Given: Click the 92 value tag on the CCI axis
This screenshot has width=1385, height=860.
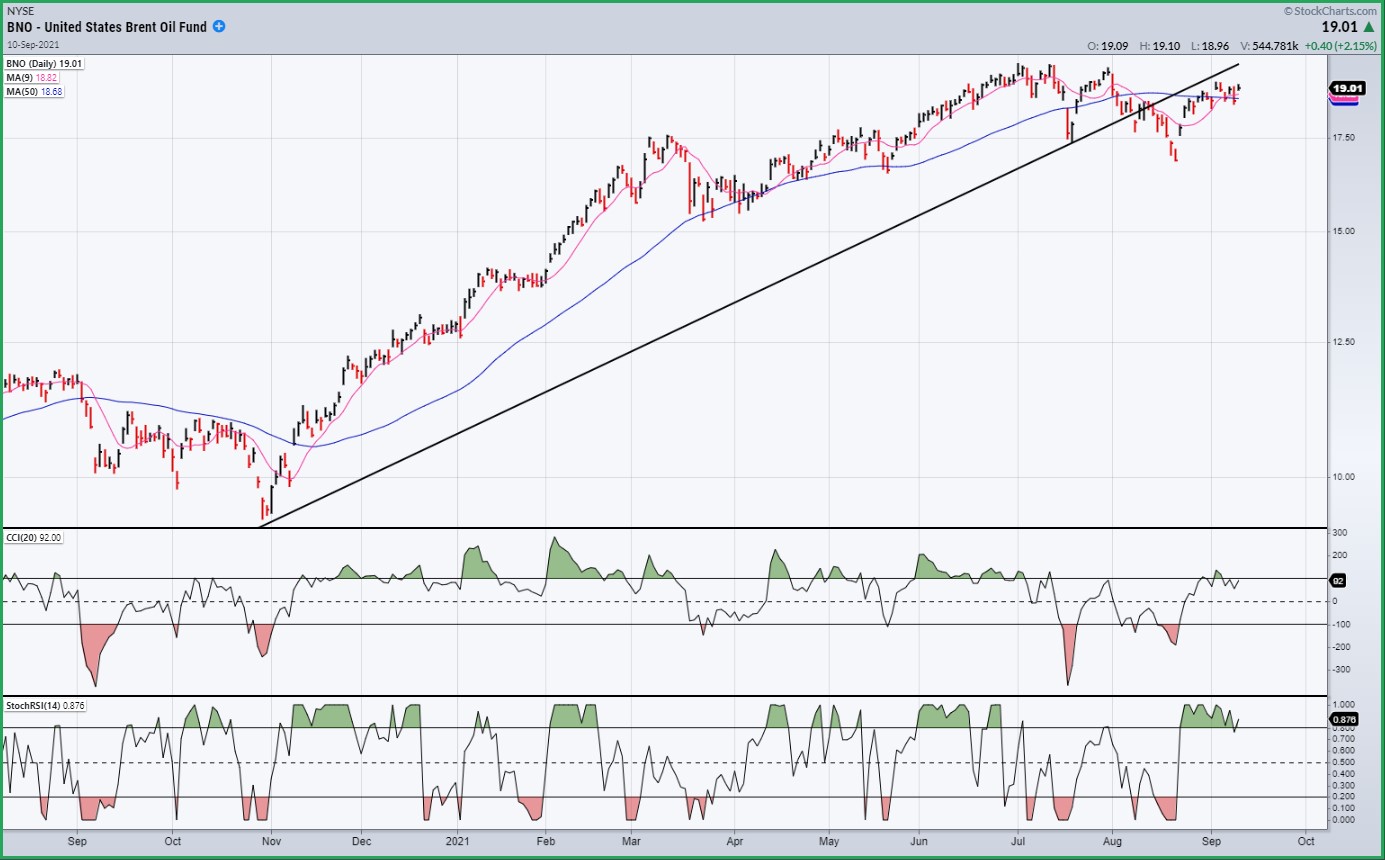Looking at the screenshot, I should click(x=1338, y=580).
